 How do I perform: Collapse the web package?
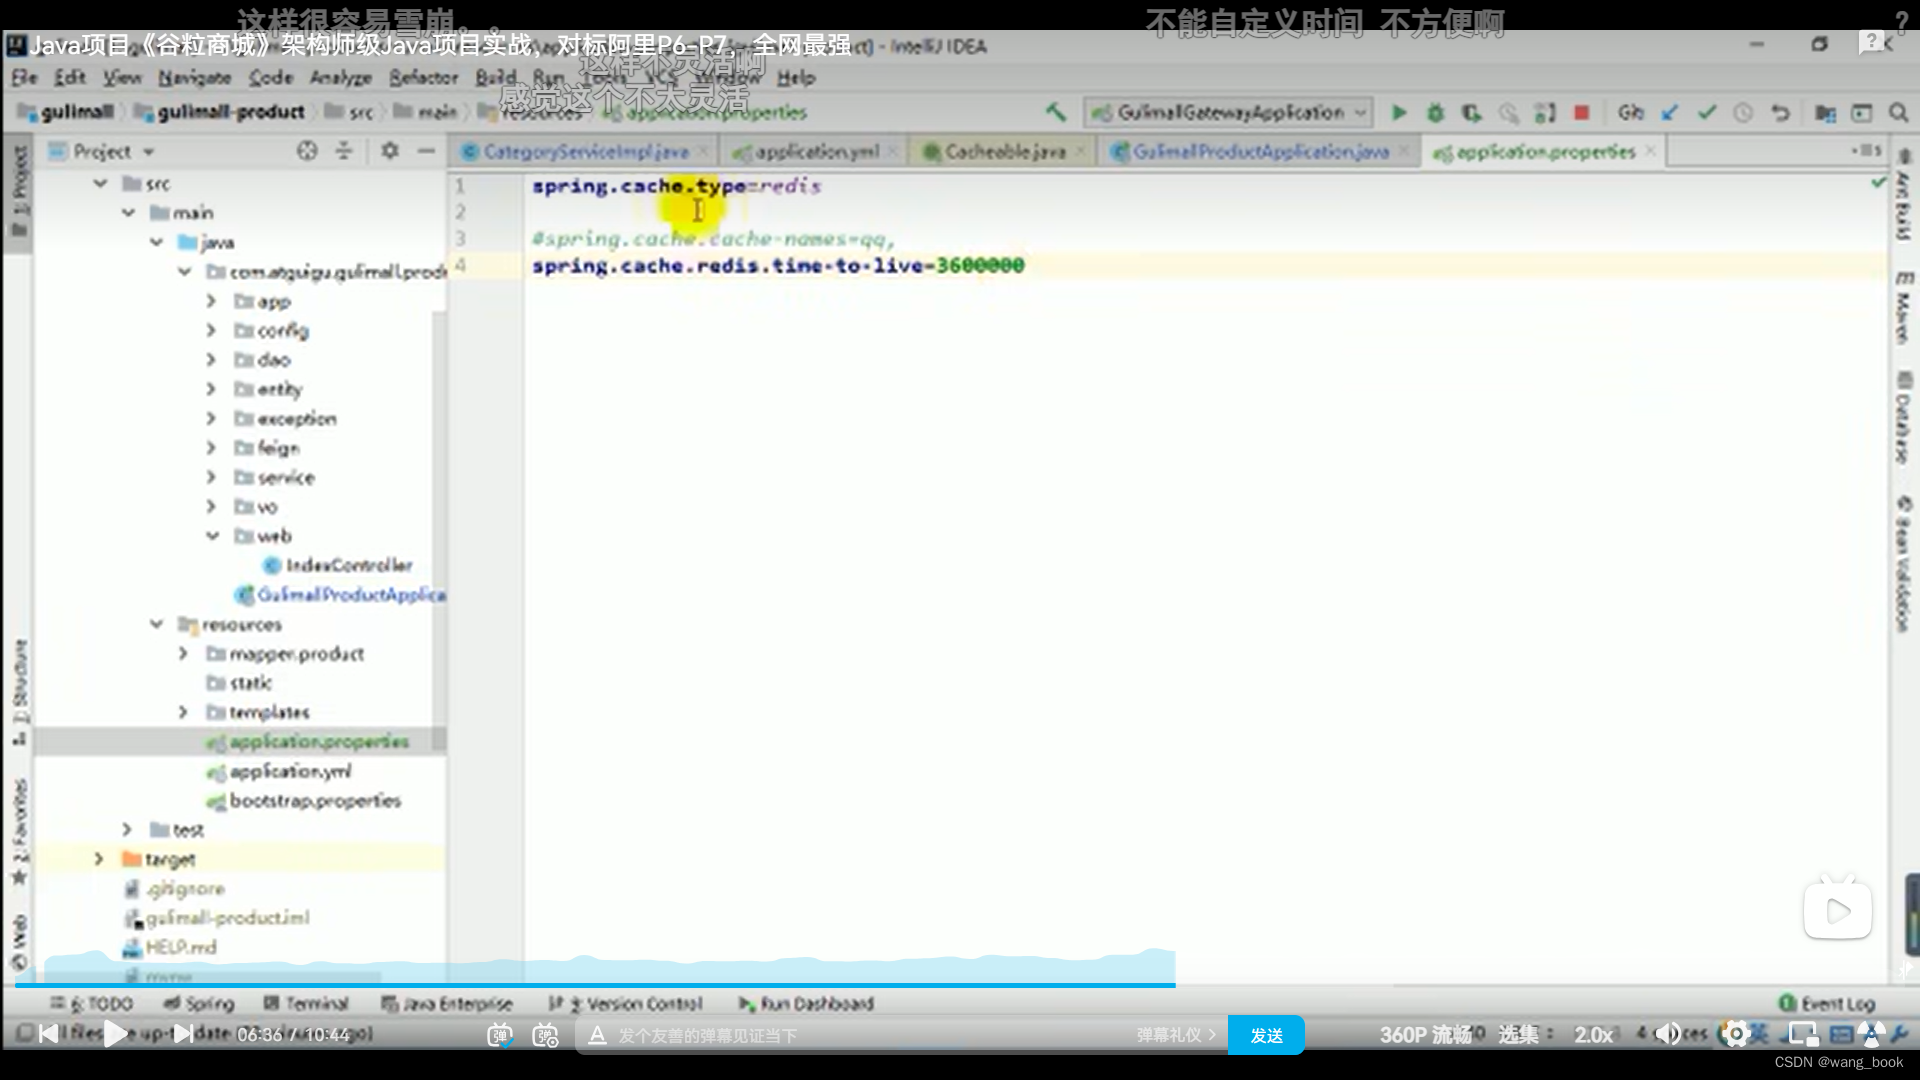coord(212,536)
